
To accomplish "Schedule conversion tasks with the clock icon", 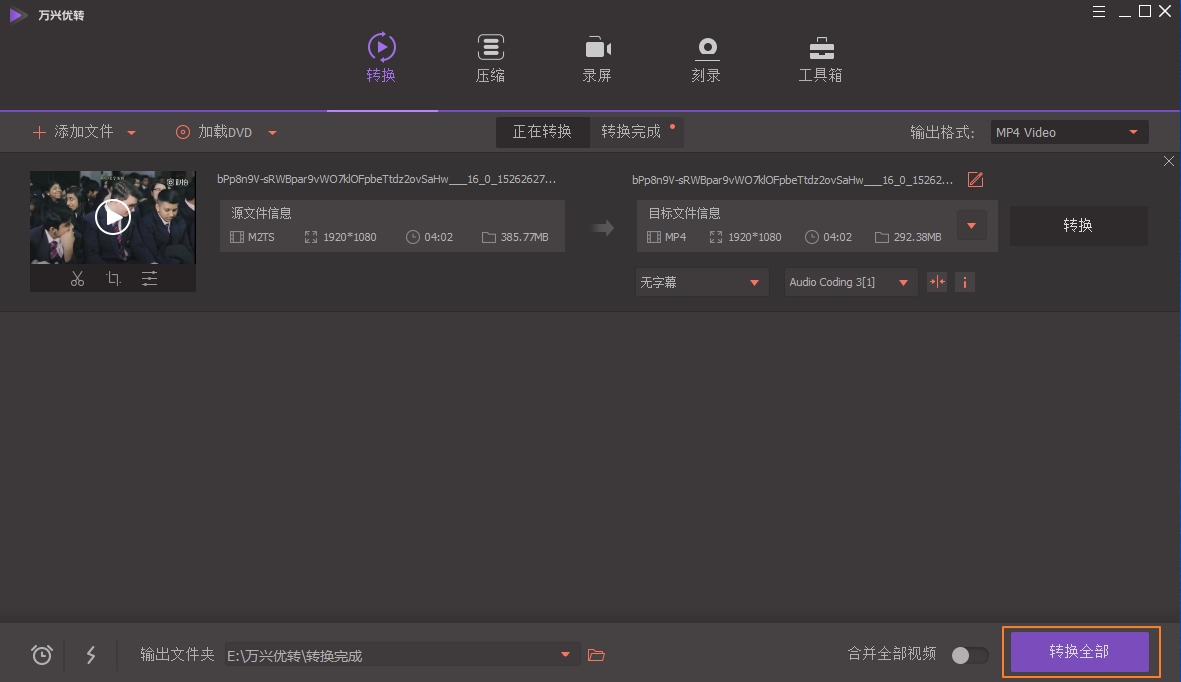I will pos(41,654).
